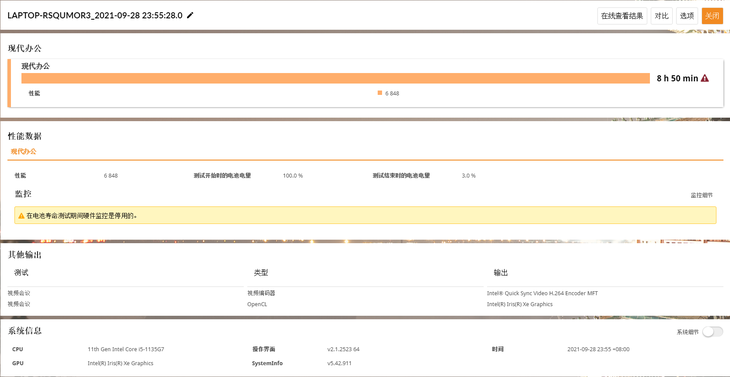Click the result name LAPTOP-RSQUMOR3 title
This screenshot has width=730, height=377.
95,15
